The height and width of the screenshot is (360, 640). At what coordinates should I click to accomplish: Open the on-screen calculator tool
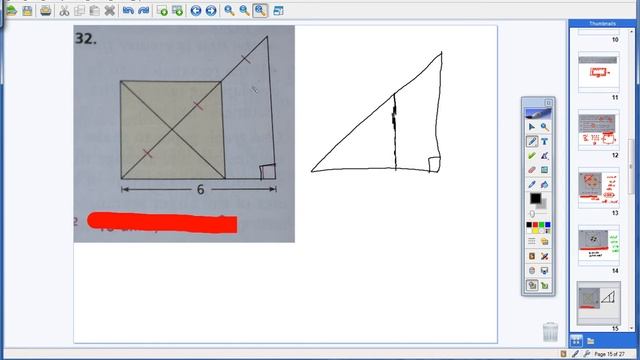coord(544,170)
